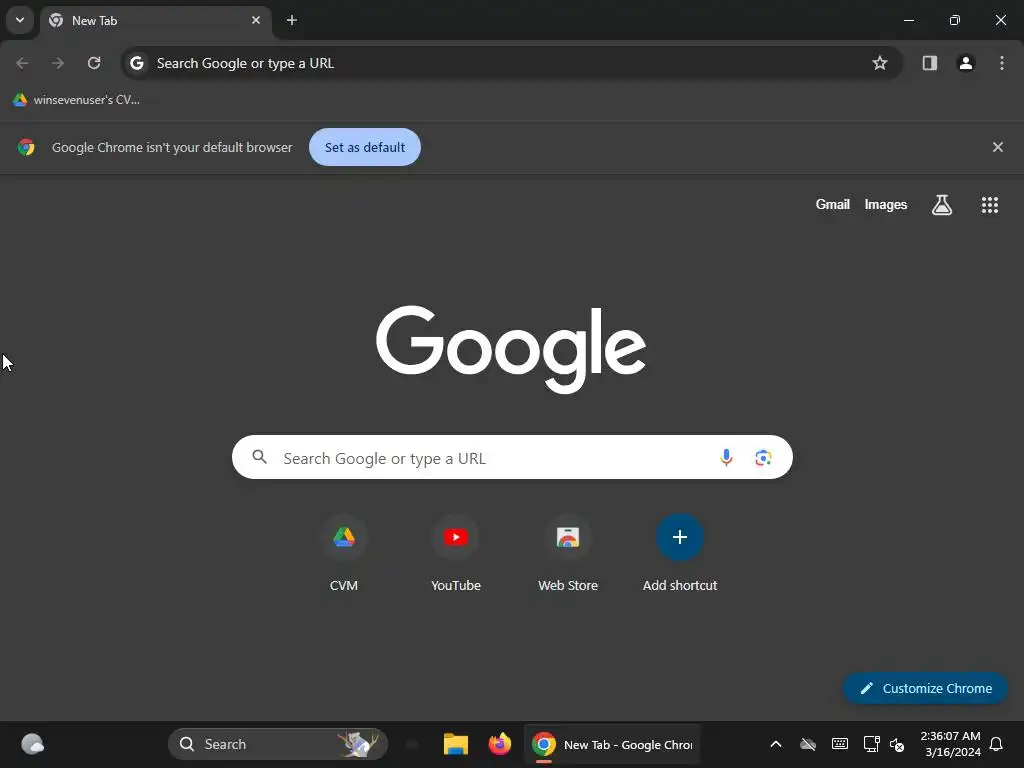Click the magnifier icon in the search box
1024x768 pixels.
[x=259, y=457]
